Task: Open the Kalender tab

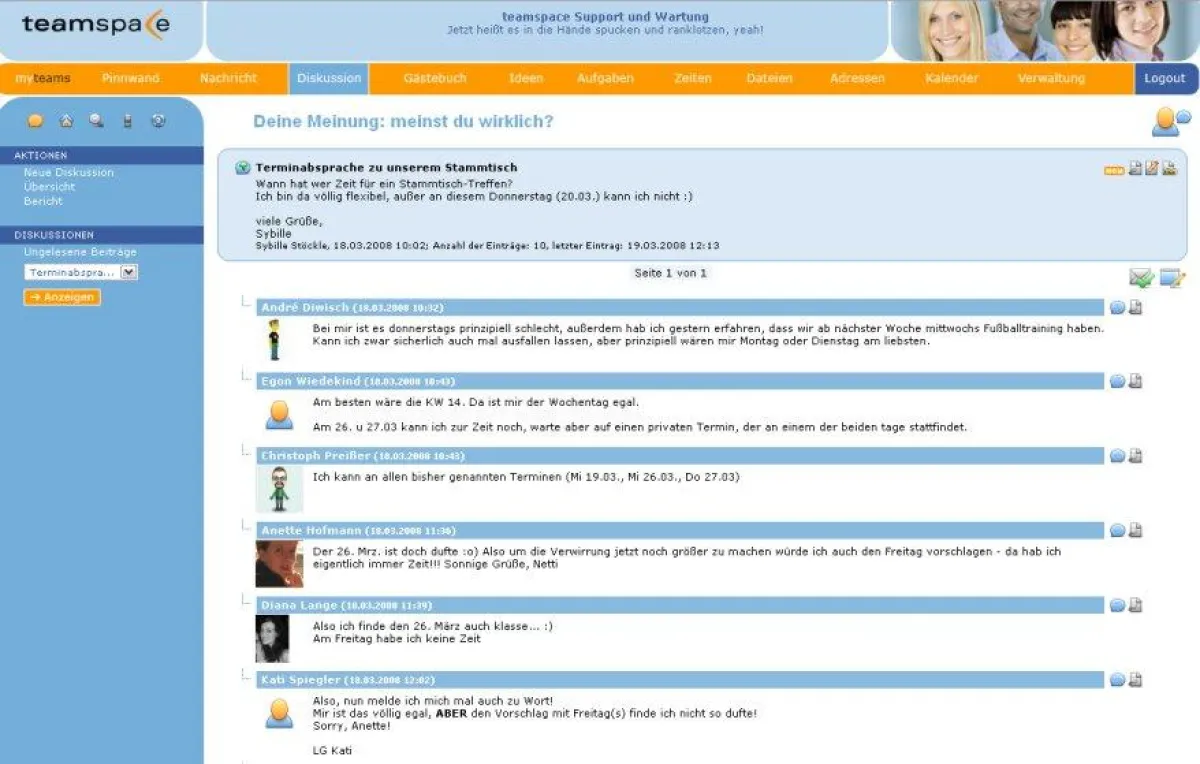Action: (951, 78)
